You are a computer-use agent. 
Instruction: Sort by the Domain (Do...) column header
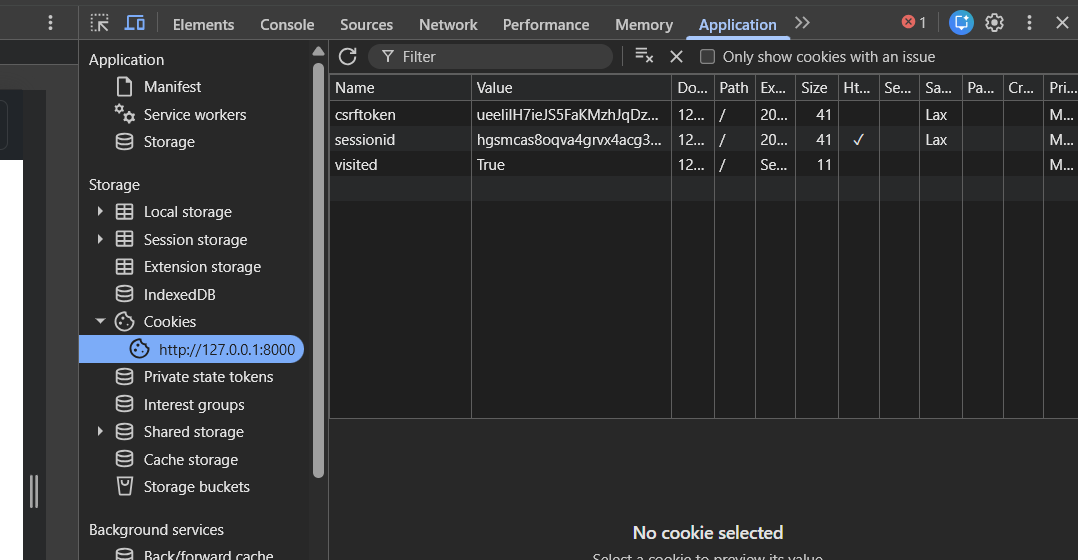693,87
